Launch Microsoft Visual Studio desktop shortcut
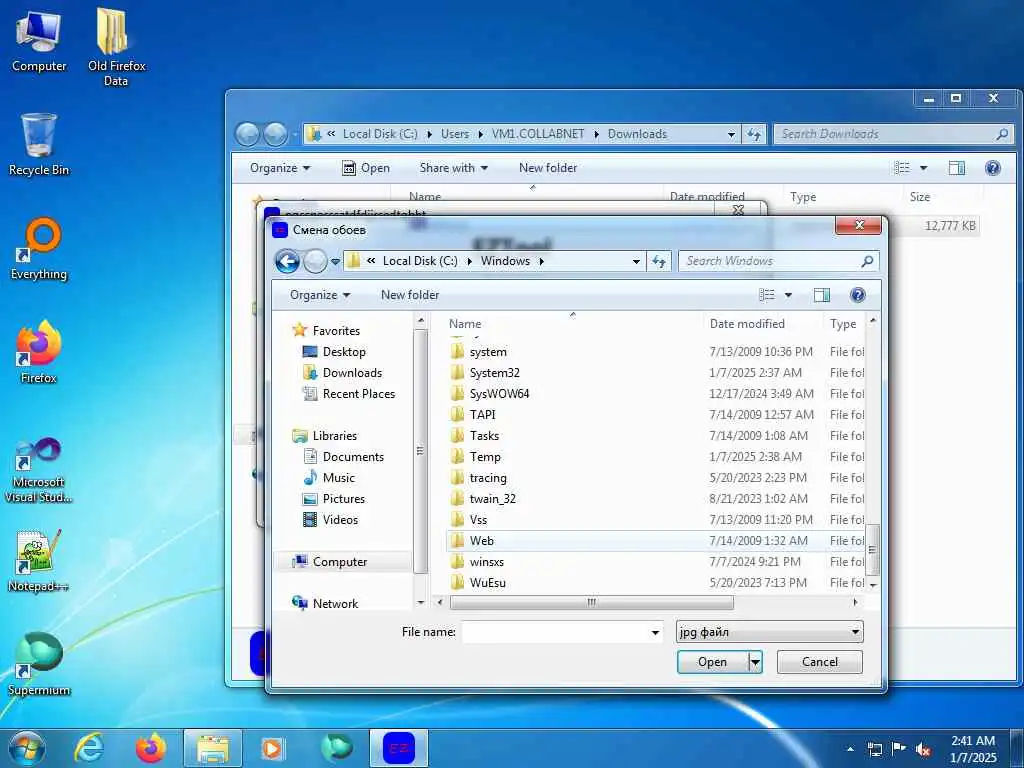1024x768 pixels. (39, 470)
